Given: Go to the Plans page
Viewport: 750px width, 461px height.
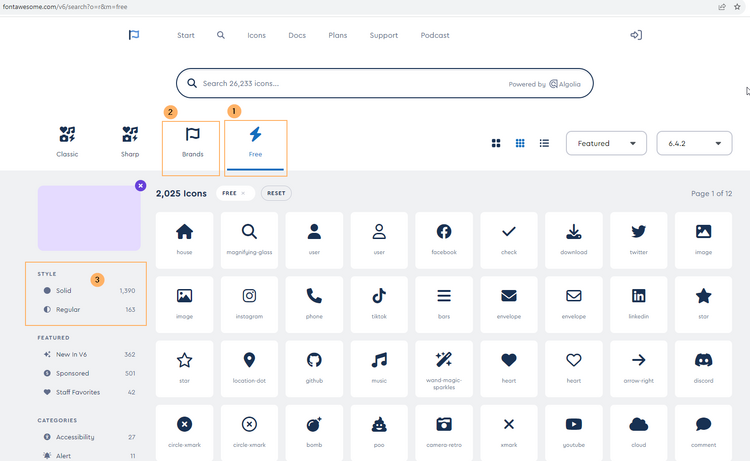Looking at the screenshot, I should pos(338,35).
